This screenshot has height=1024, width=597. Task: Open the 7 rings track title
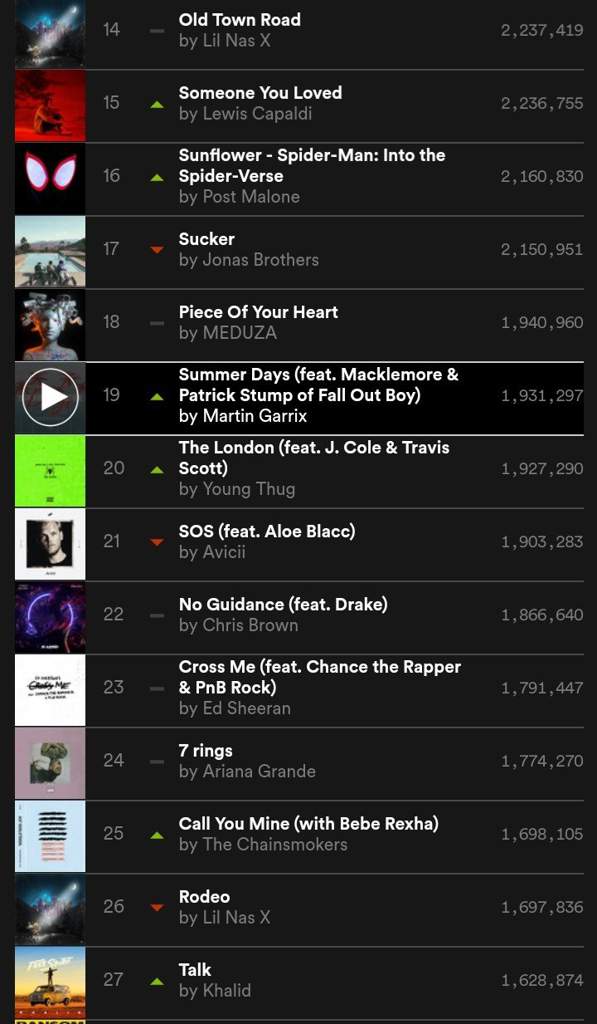[206, 751]
